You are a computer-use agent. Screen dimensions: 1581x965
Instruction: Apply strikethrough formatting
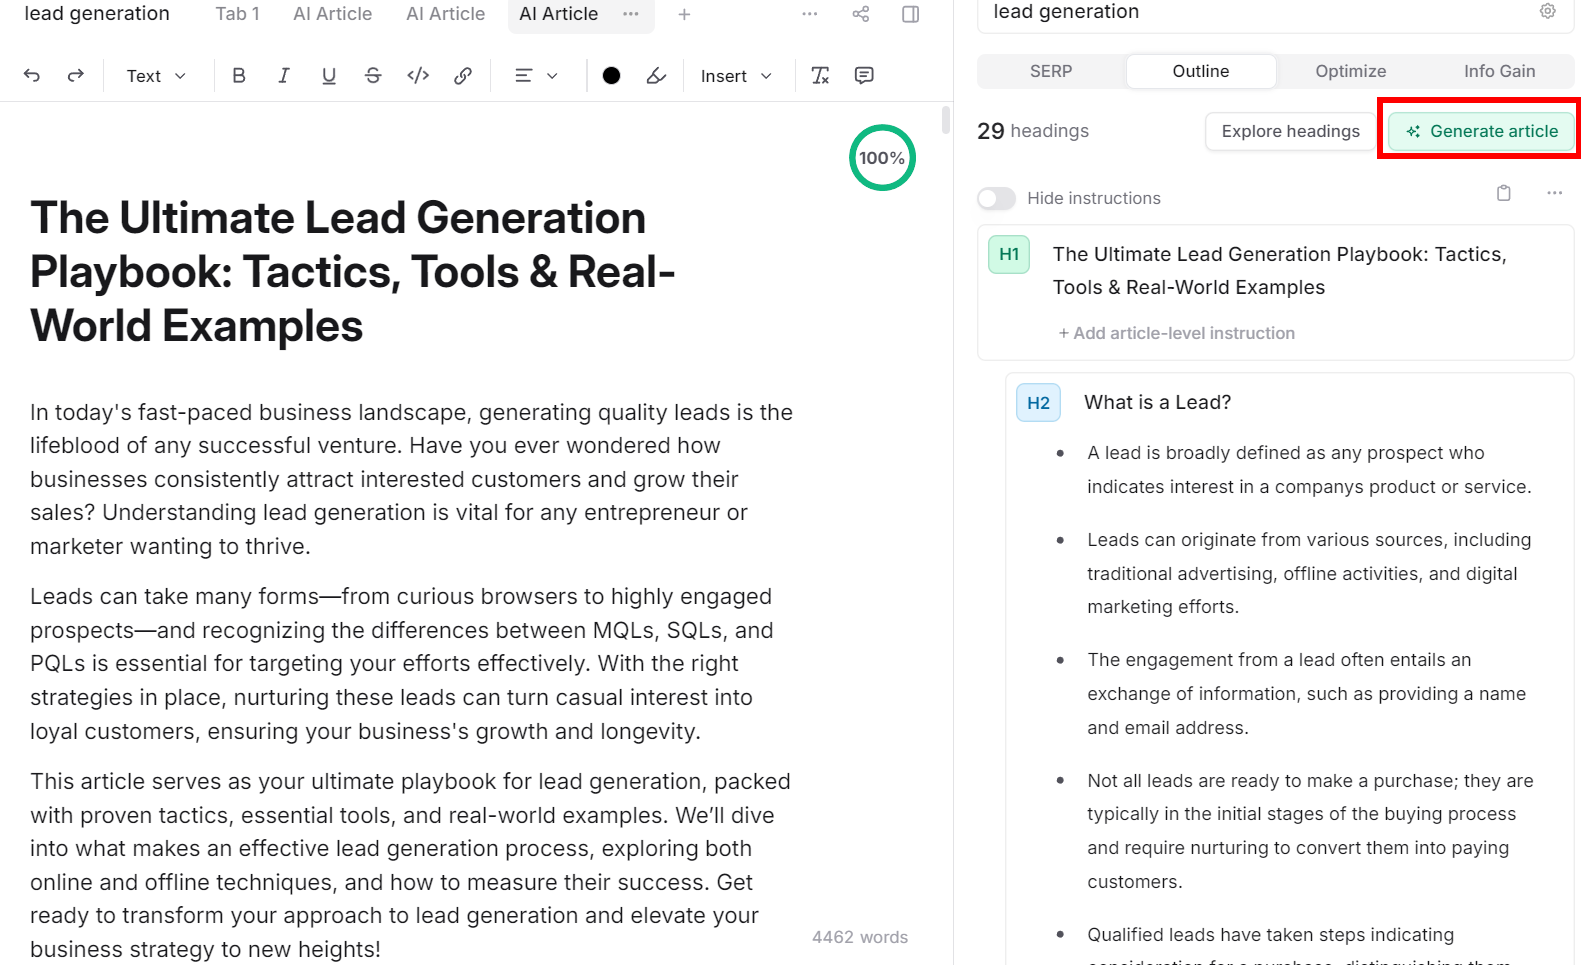[x=373, y=75]
